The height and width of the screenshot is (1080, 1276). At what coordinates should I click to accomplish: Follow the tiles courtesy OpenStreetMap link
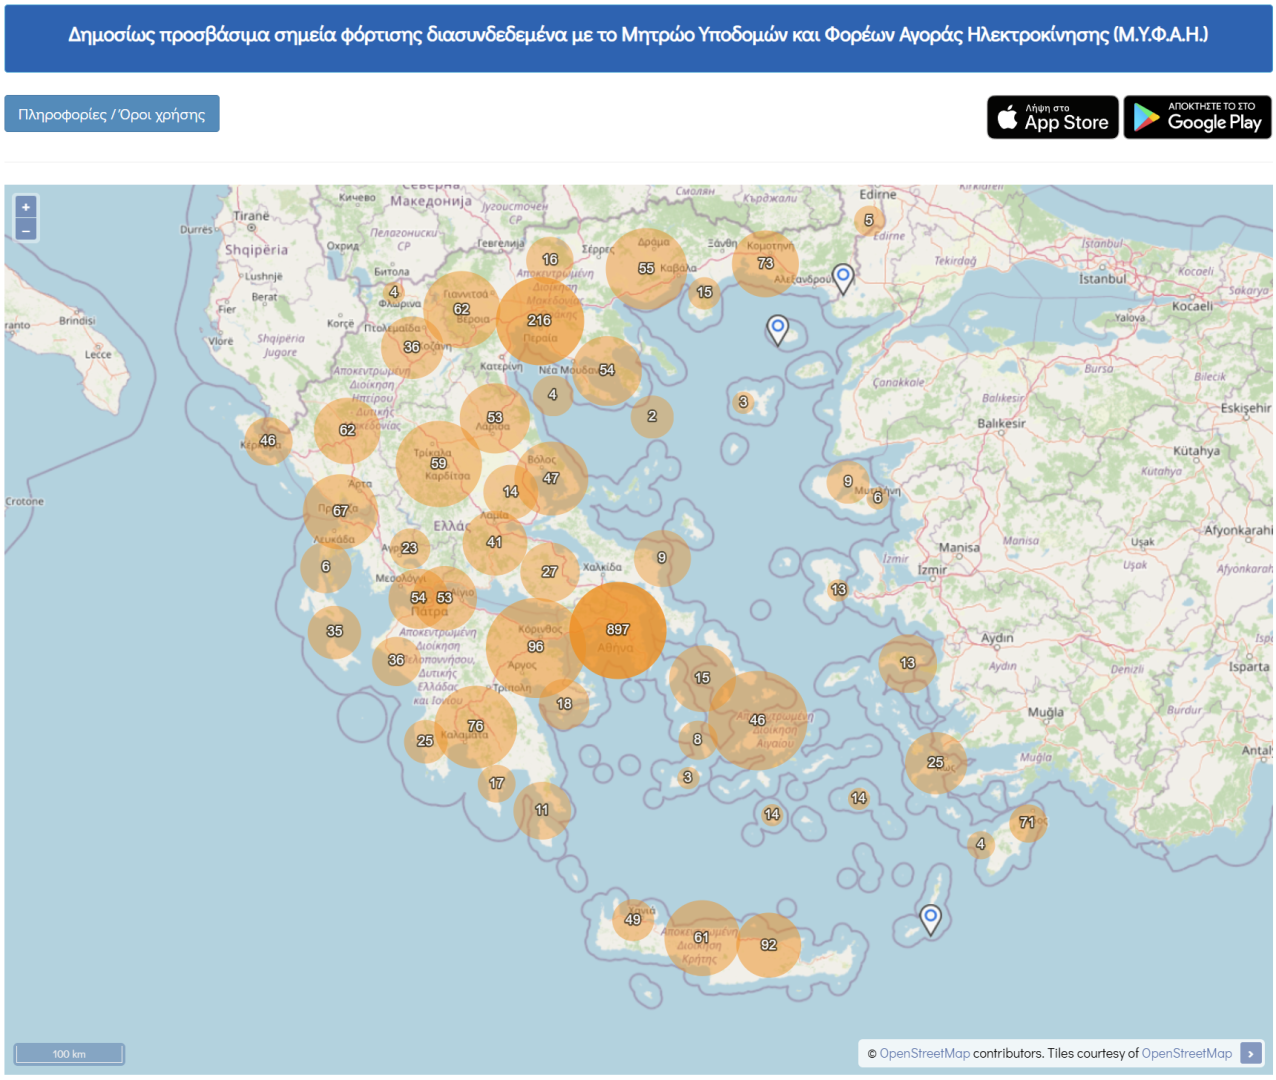[1186, 1053]
